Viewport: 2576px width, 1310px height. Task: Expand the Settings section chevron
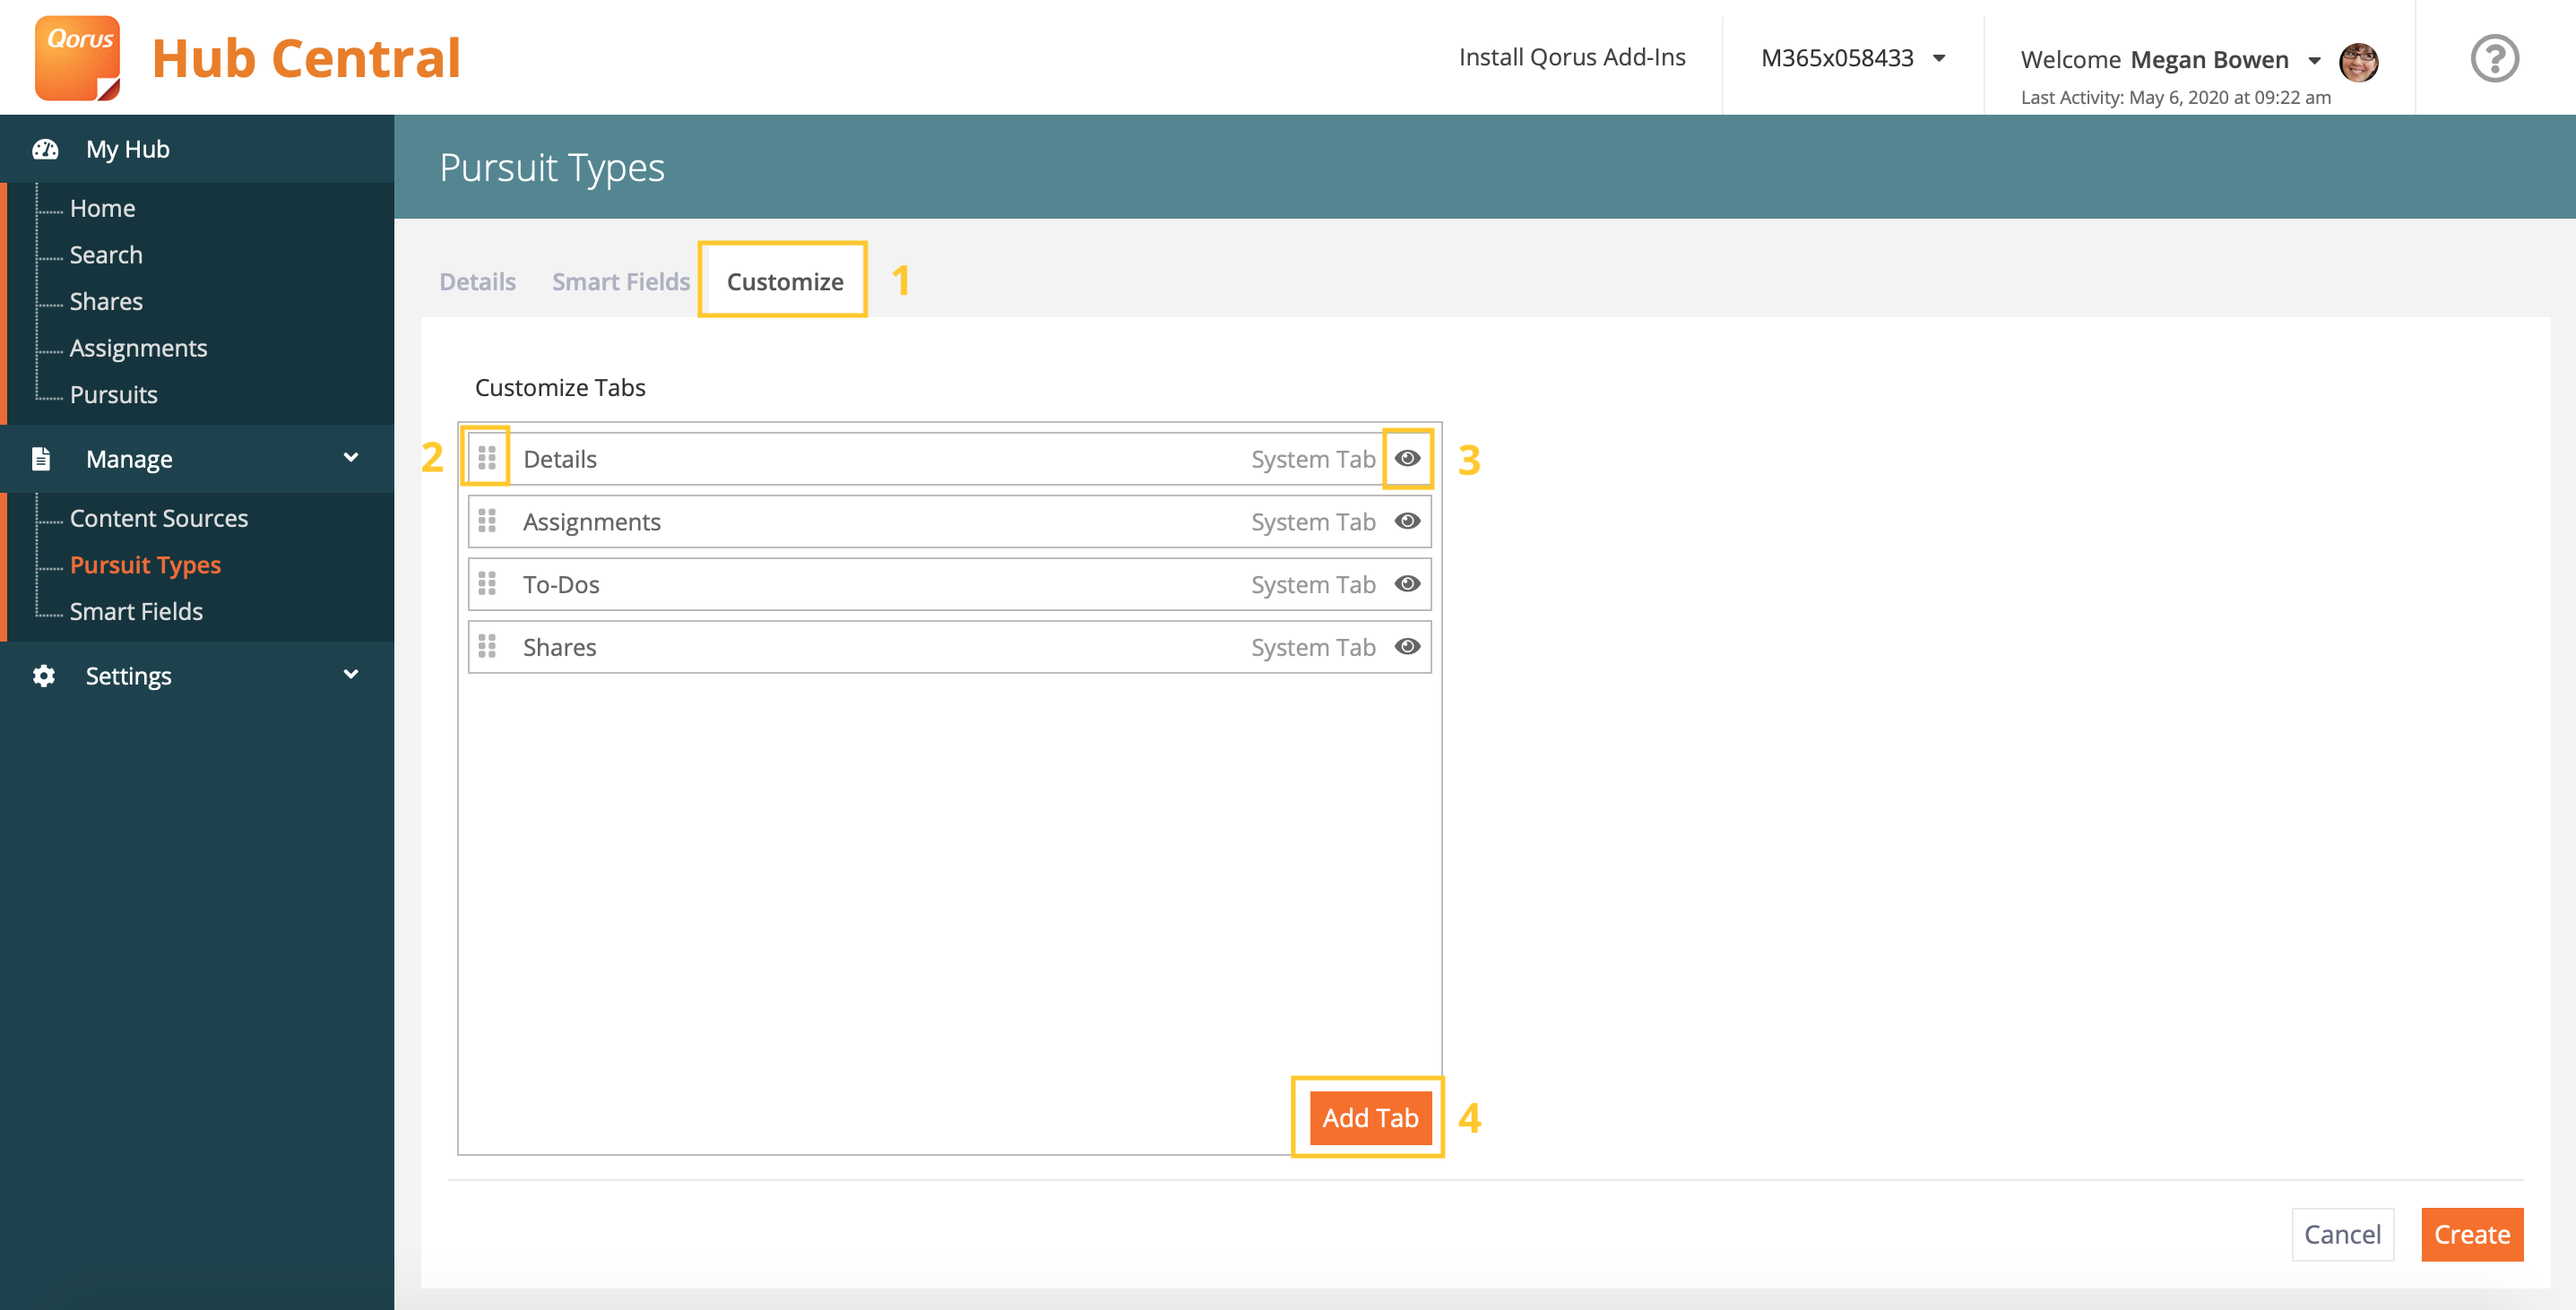351,674
